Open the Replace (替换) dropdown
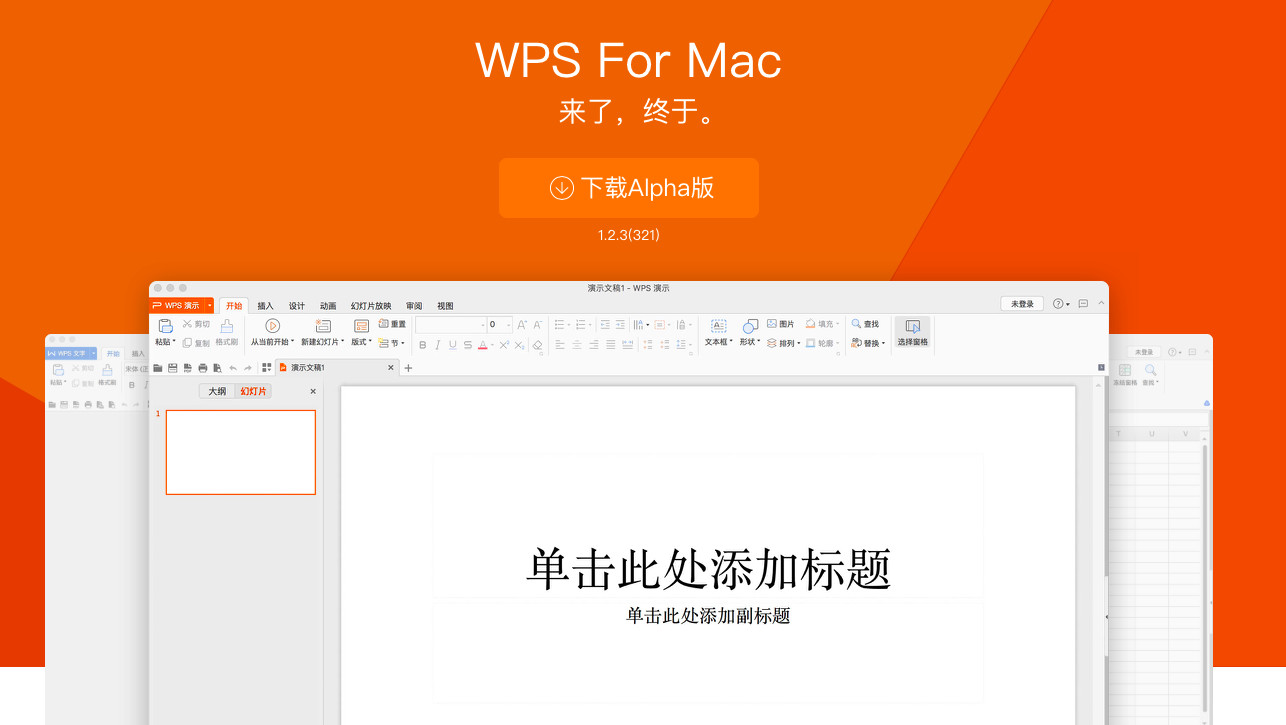 (x=868, y=343)
